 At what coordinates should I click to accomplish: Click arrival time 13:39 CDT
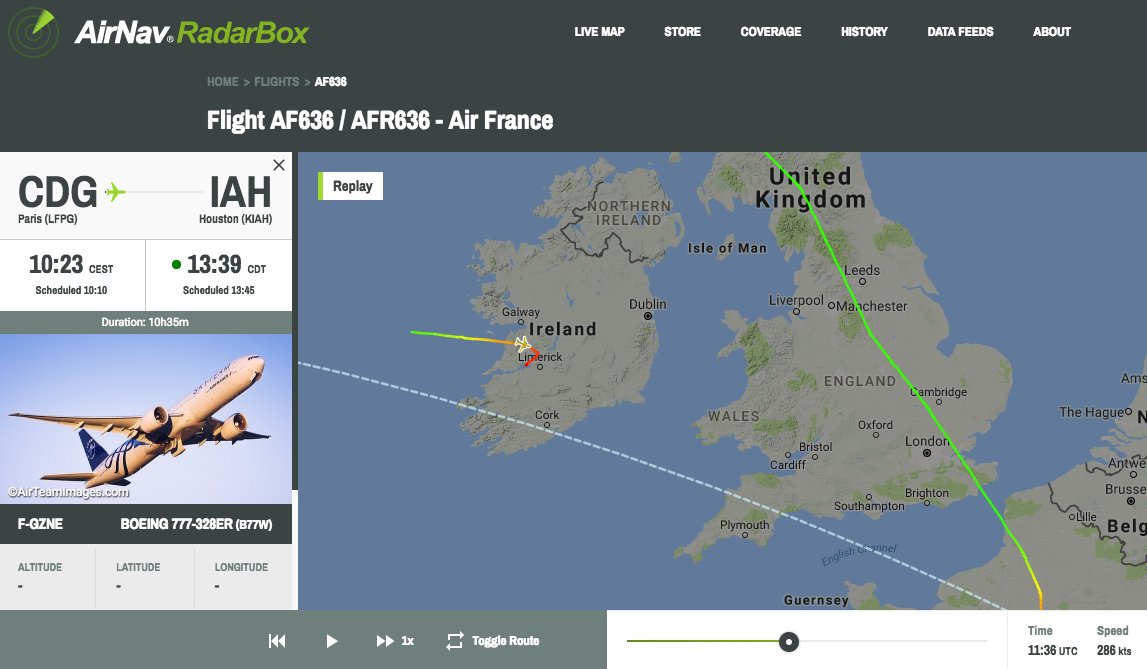coord(226,264)
